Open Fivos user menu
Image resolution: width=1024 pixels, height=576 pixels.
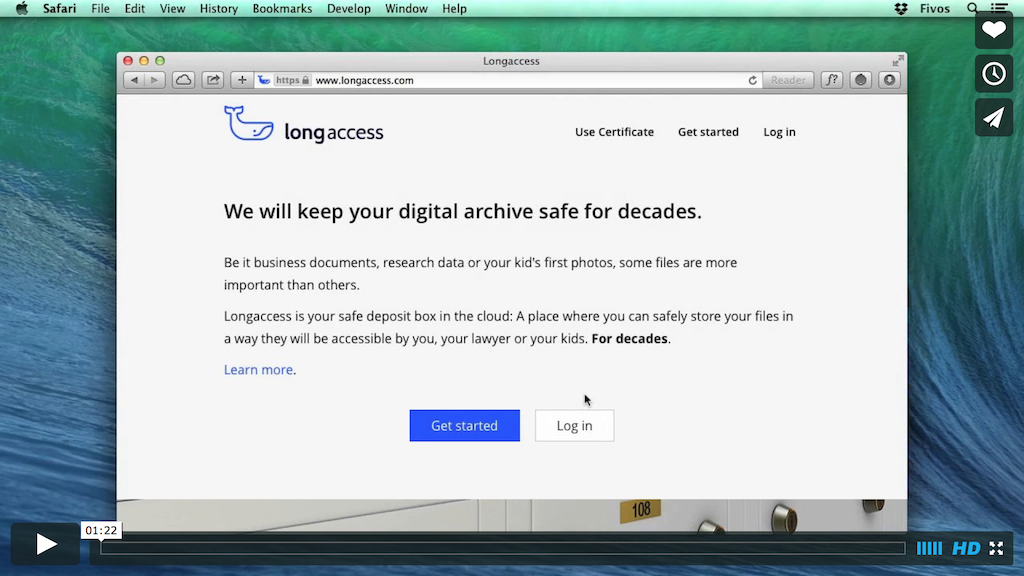[935, 8]
